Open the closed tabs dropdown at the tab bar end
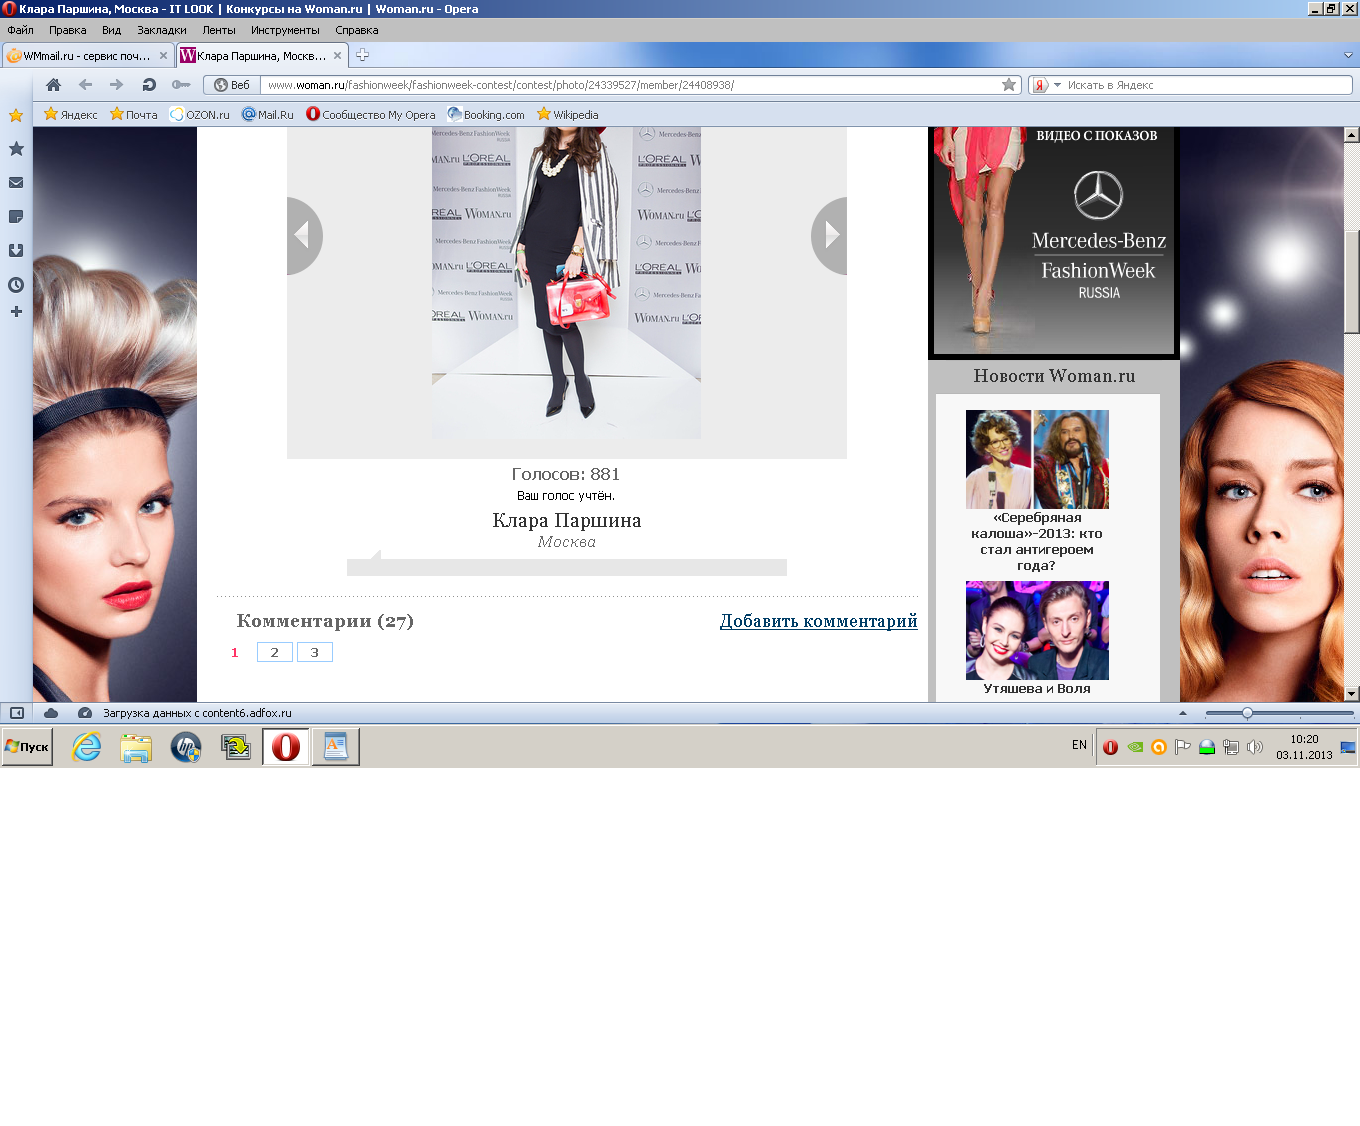The image size is (1360, 1126). [1348, 55]
